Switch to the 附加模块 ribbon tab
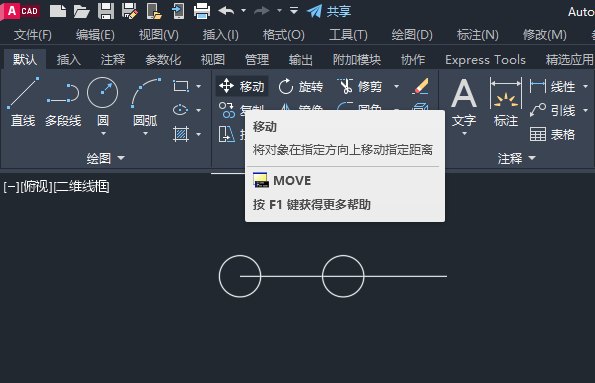The height and width of the screenshot is (383, 595). tap(357, 60)
